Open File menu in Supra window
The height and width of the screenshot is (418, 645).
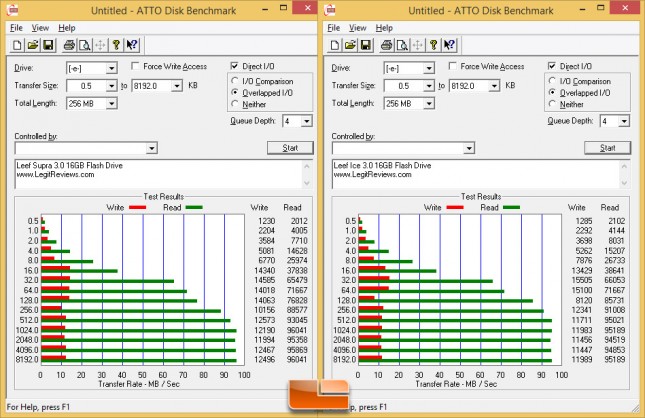click(16, 28)
